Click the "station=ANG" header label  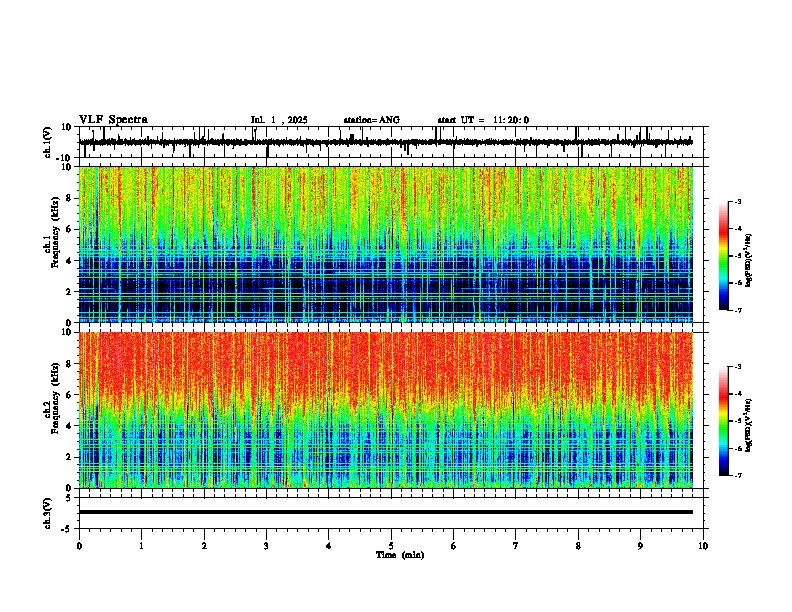[x=372, y=120]
